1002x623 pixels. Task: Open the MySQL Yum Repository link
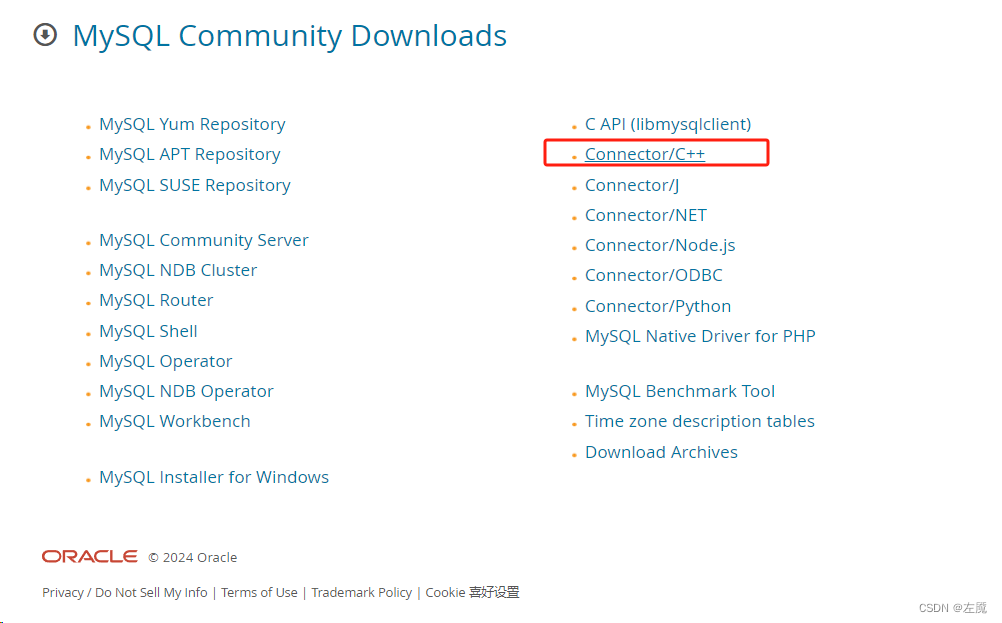click(191, 124)
